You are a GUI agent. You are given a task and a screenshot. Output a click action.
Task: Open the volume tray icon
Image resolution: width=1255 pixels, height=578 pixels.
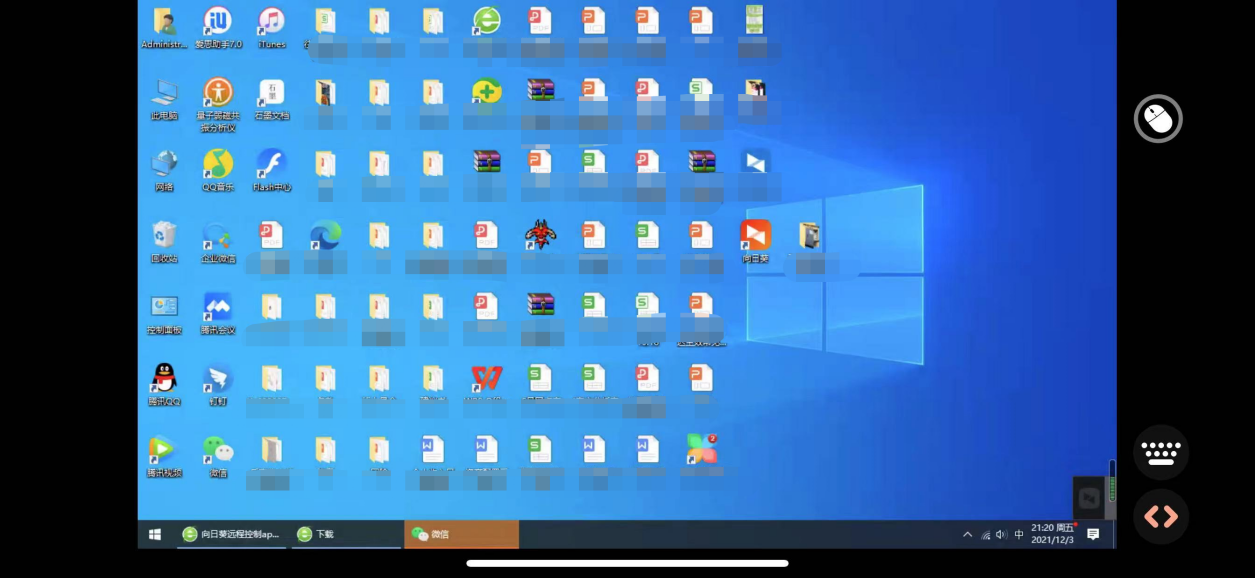[x=1001, y=535]
